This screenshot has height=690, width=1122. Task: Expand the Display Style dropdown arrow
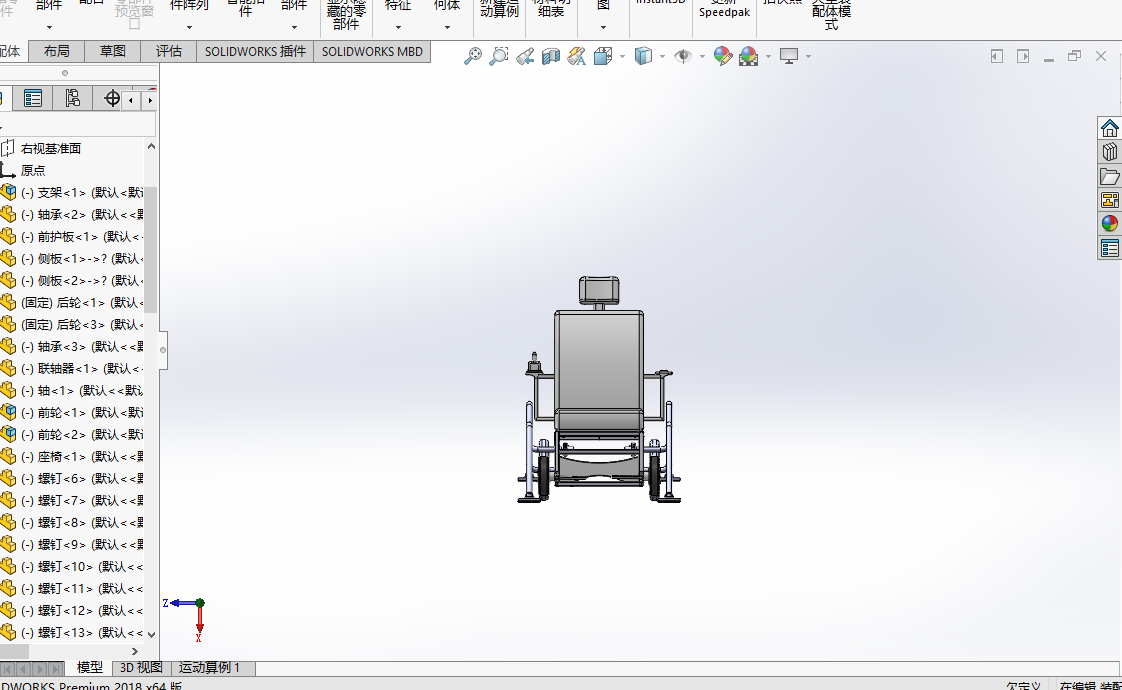click(662, 56)
